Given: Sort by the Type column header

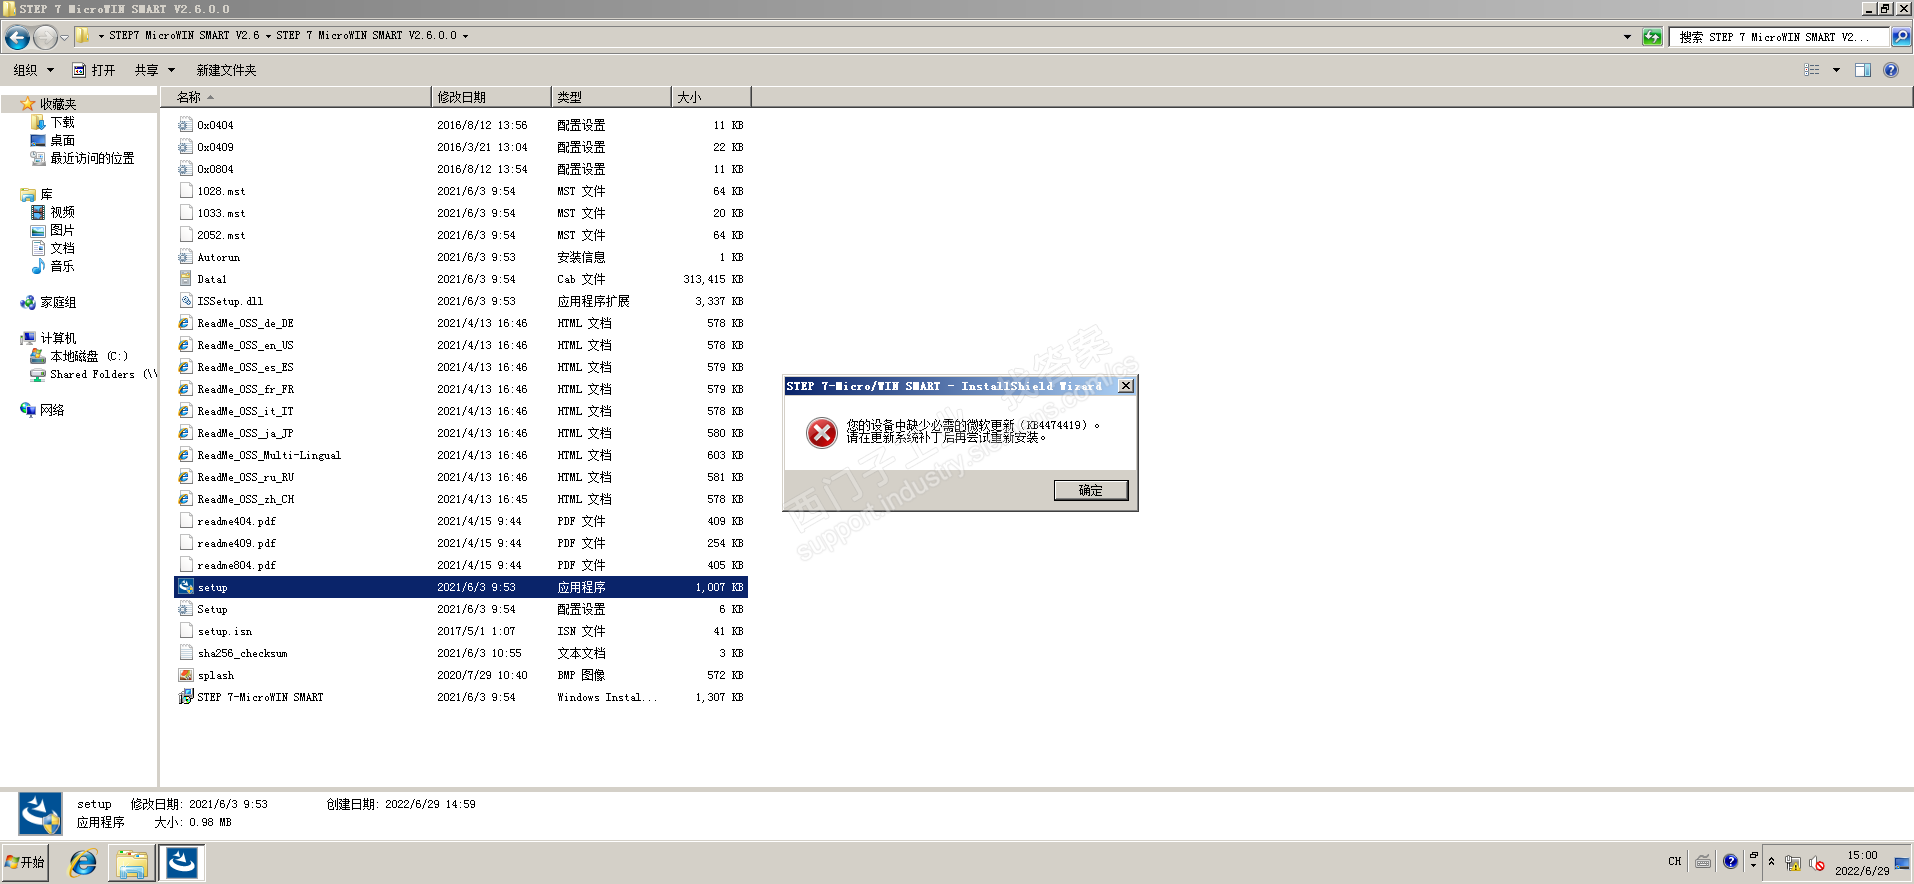Looking at the screenshot, I should 611,97.
